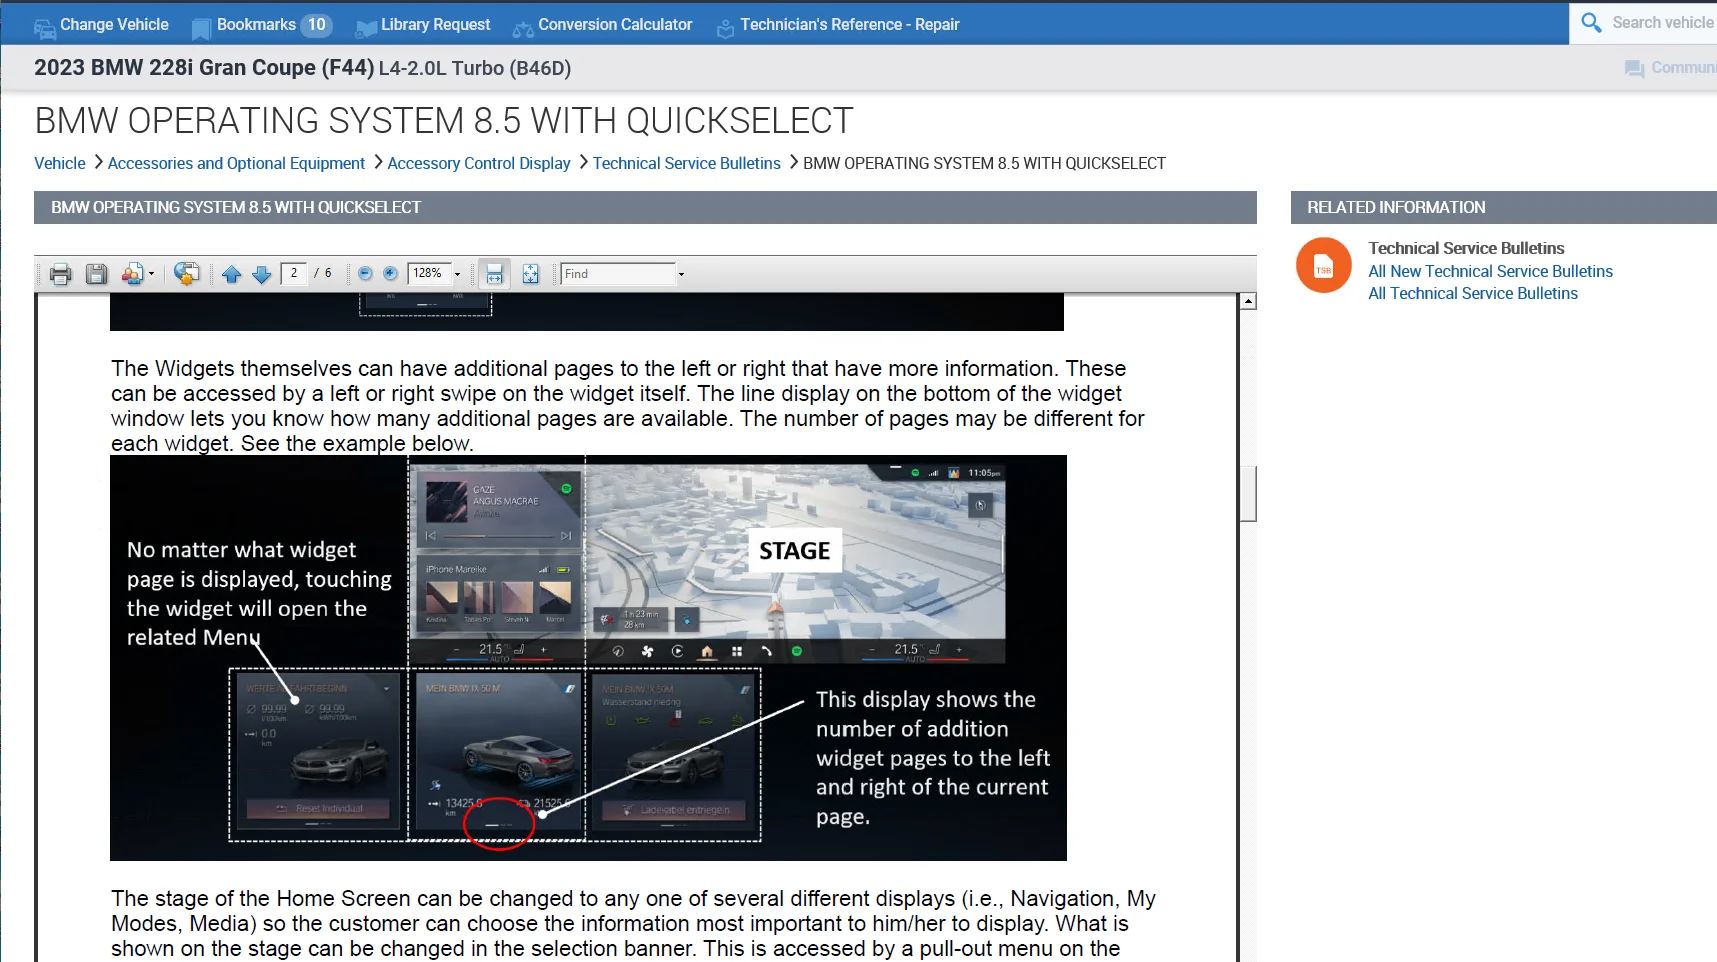
Task: Open All Technical Service Bulletins link
Action: (x=1473, y=293)
